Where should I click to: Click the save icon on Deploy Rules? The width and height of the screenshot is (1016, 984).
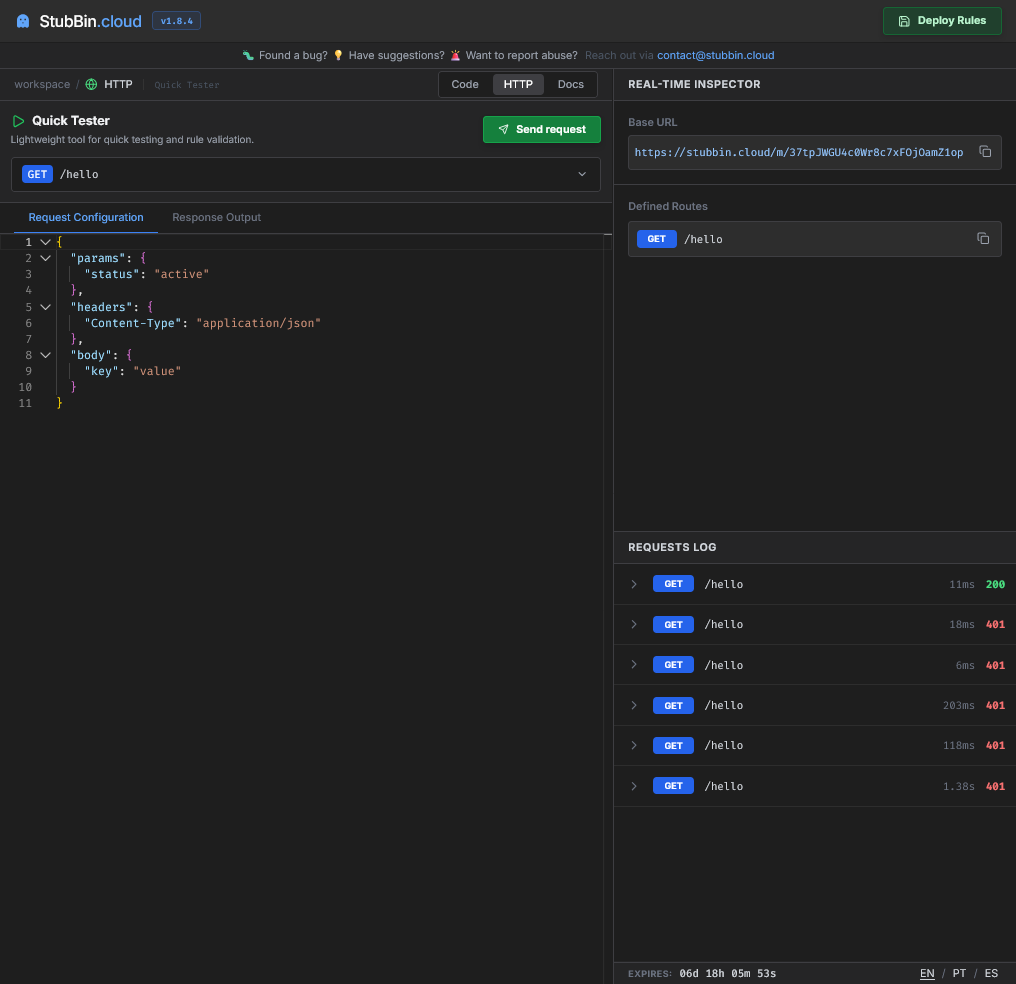(x=904, y=21)
